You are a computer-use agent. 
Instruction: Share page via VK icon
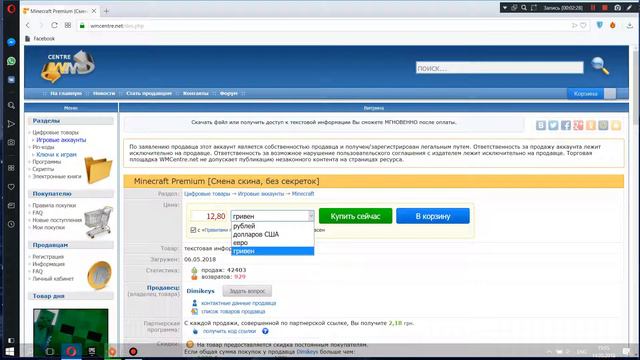(541, 125)
